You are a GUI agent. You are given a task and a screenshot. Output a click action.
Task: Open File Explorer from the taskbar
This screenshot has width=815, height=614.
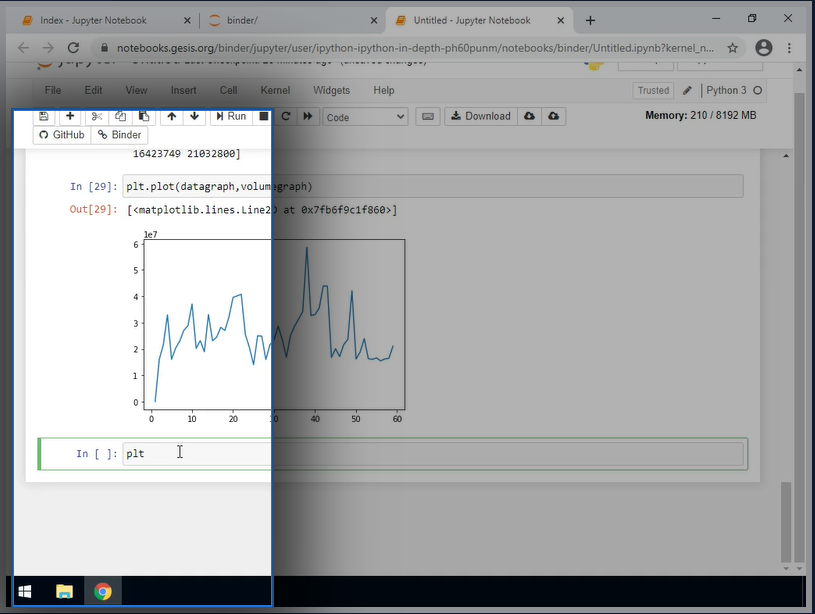click(64, 592)
